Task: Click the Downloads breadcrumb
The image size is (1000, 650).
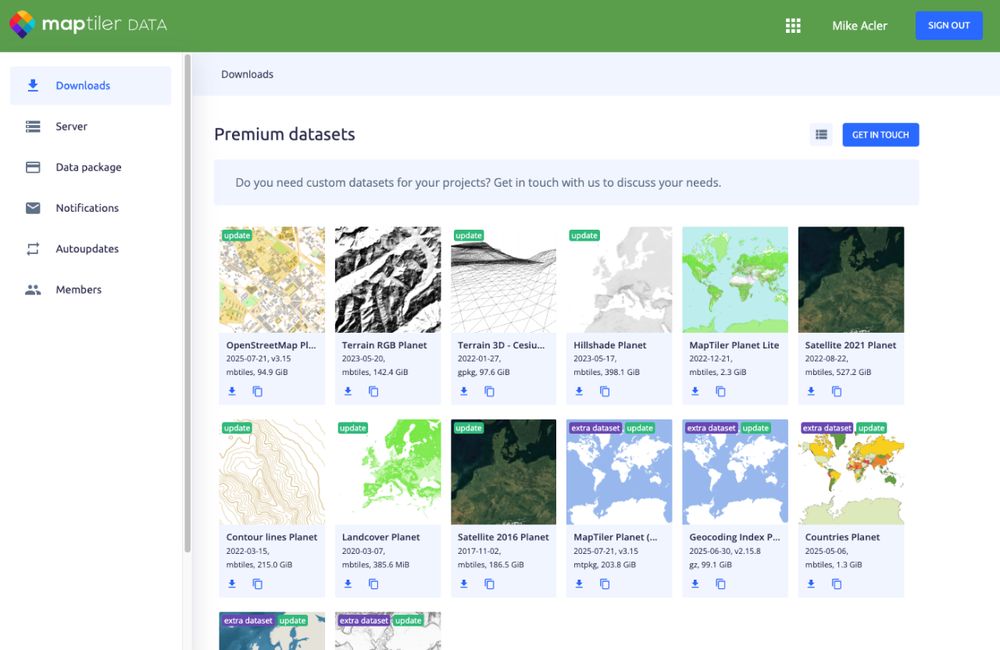Action: [x=247, y=74]
